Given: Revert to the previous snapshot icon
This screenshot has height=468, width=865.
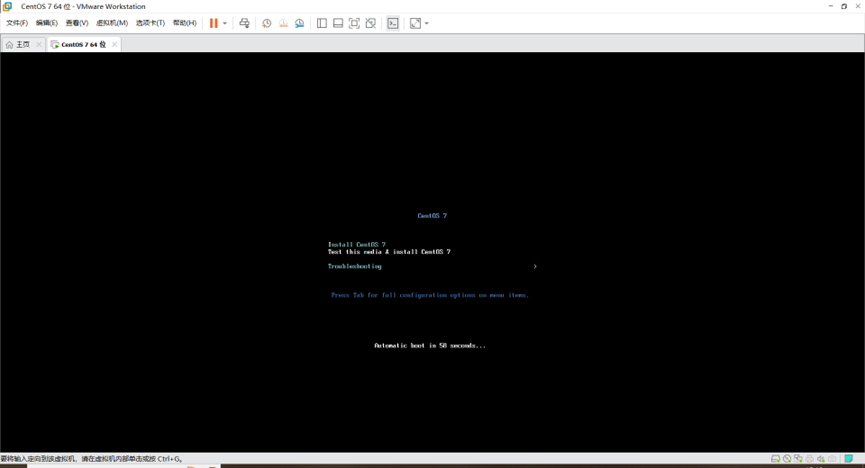Looking at the screenshot, I should [283, 23].
